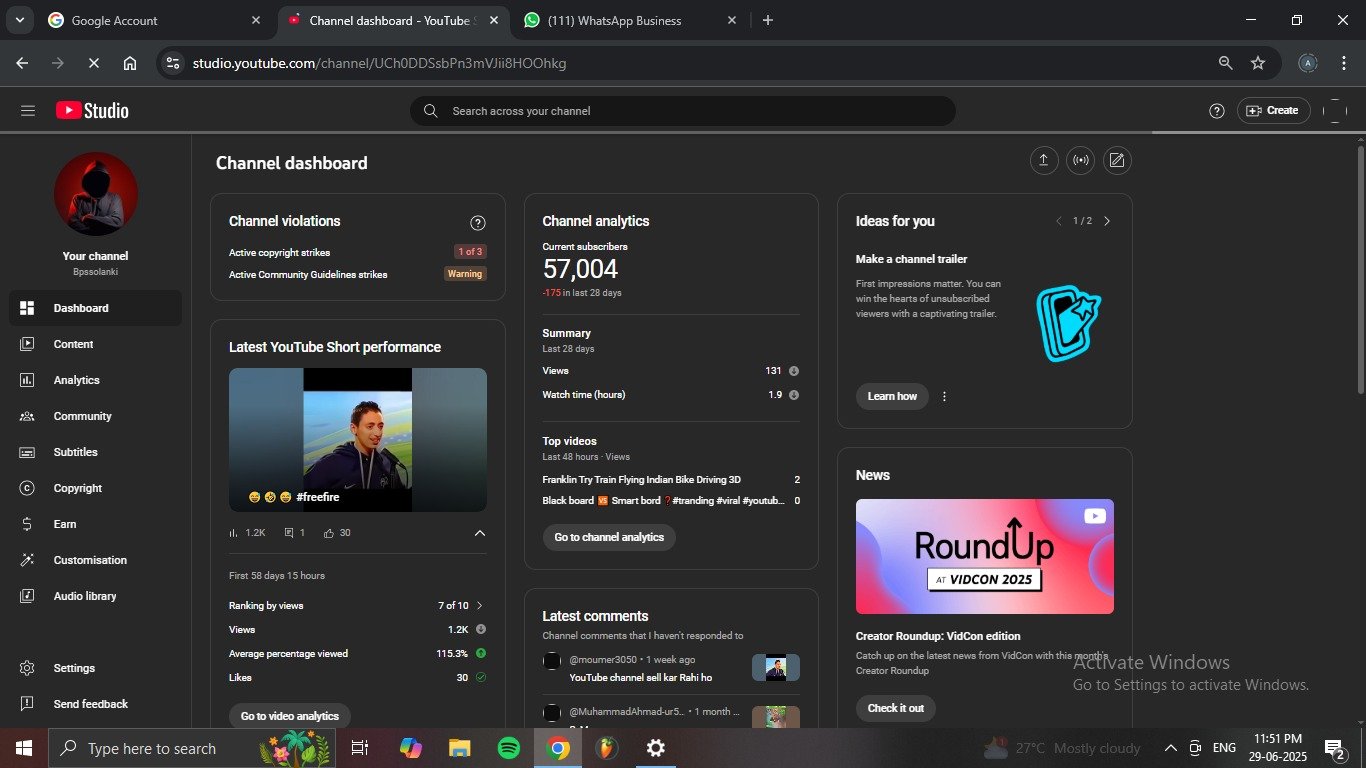This screenshot has width=1366, height=768.
Task: Open a new browser tab
Action: click(x=768, y=20)
